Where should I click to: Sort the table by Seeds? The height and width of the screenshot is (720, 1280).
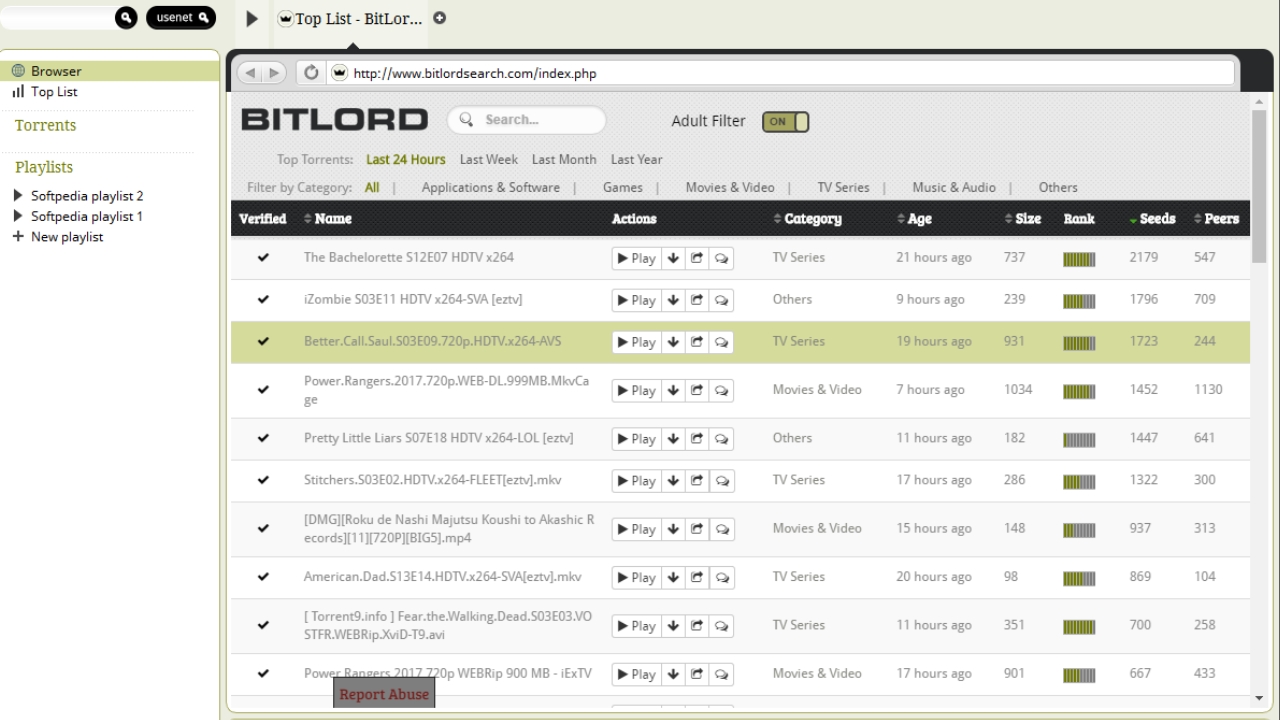pos(1152,219)
